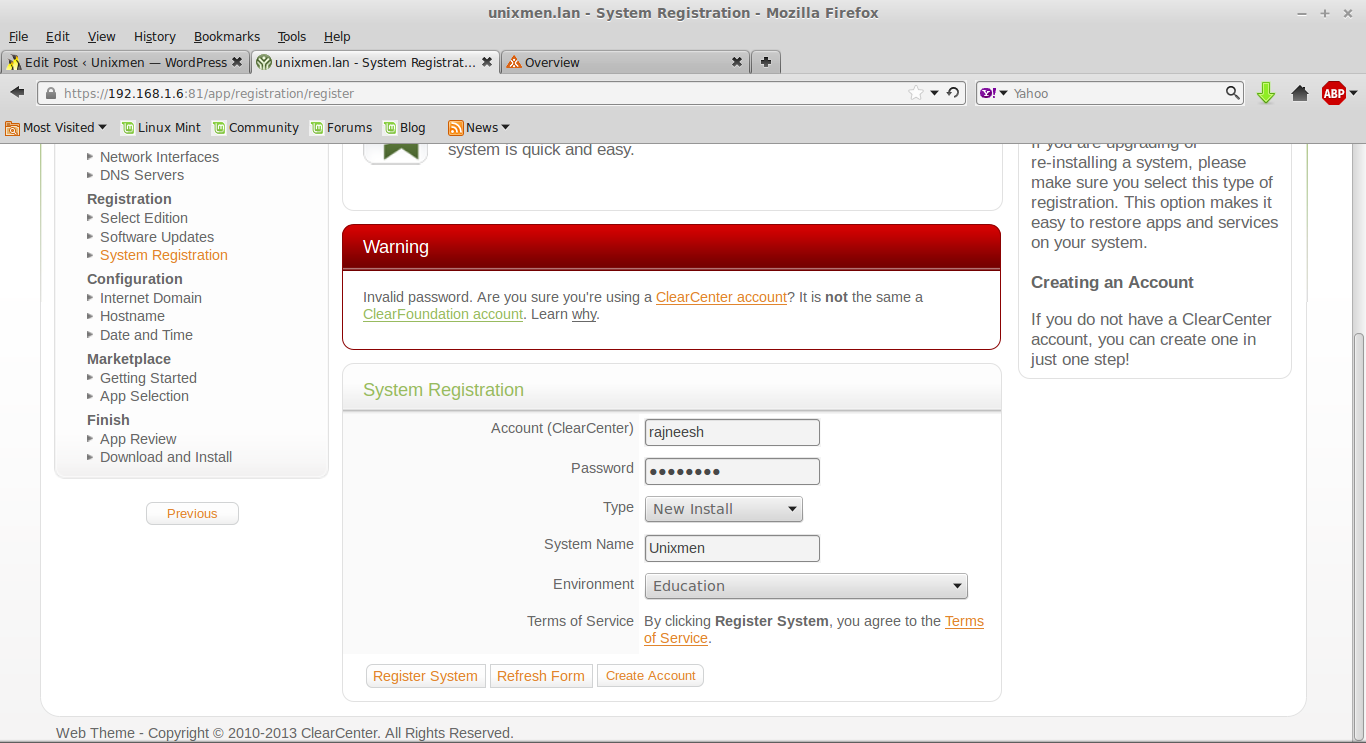This screenshot has width=1366, height=743.
Task: Switch to the Overview tab
Action: pyautogui.click(x=625, y=62)
